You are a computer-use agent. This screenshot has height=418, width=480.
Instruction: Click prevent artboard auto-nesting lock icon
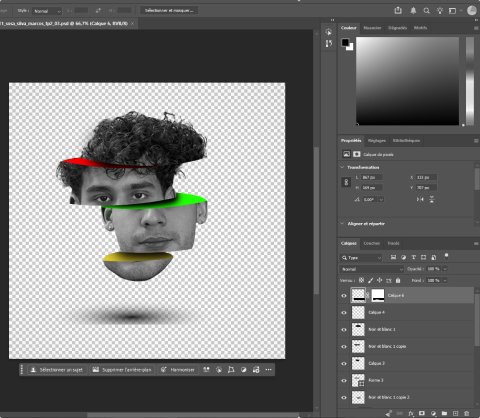point(389,281)
